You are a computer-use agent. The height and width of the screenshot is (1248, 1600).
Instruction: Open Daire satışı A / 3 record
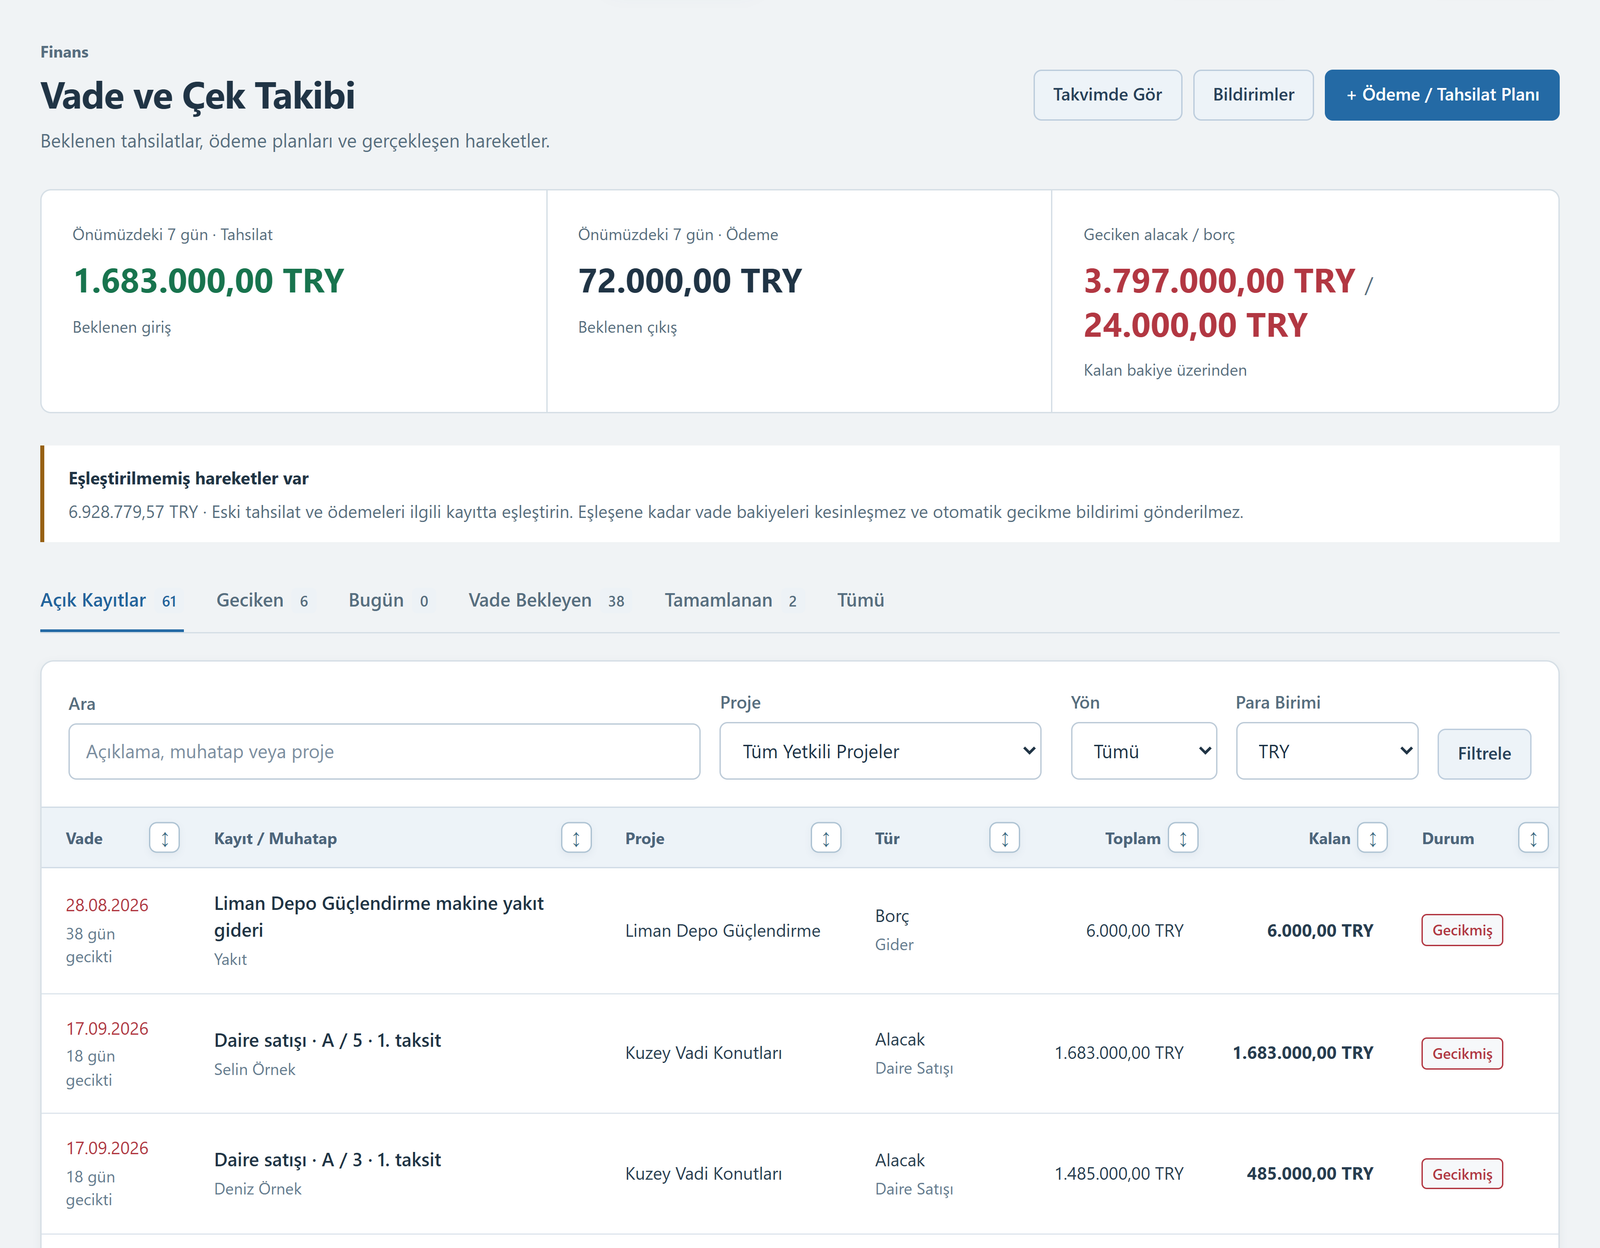(x=327, y=1160)
